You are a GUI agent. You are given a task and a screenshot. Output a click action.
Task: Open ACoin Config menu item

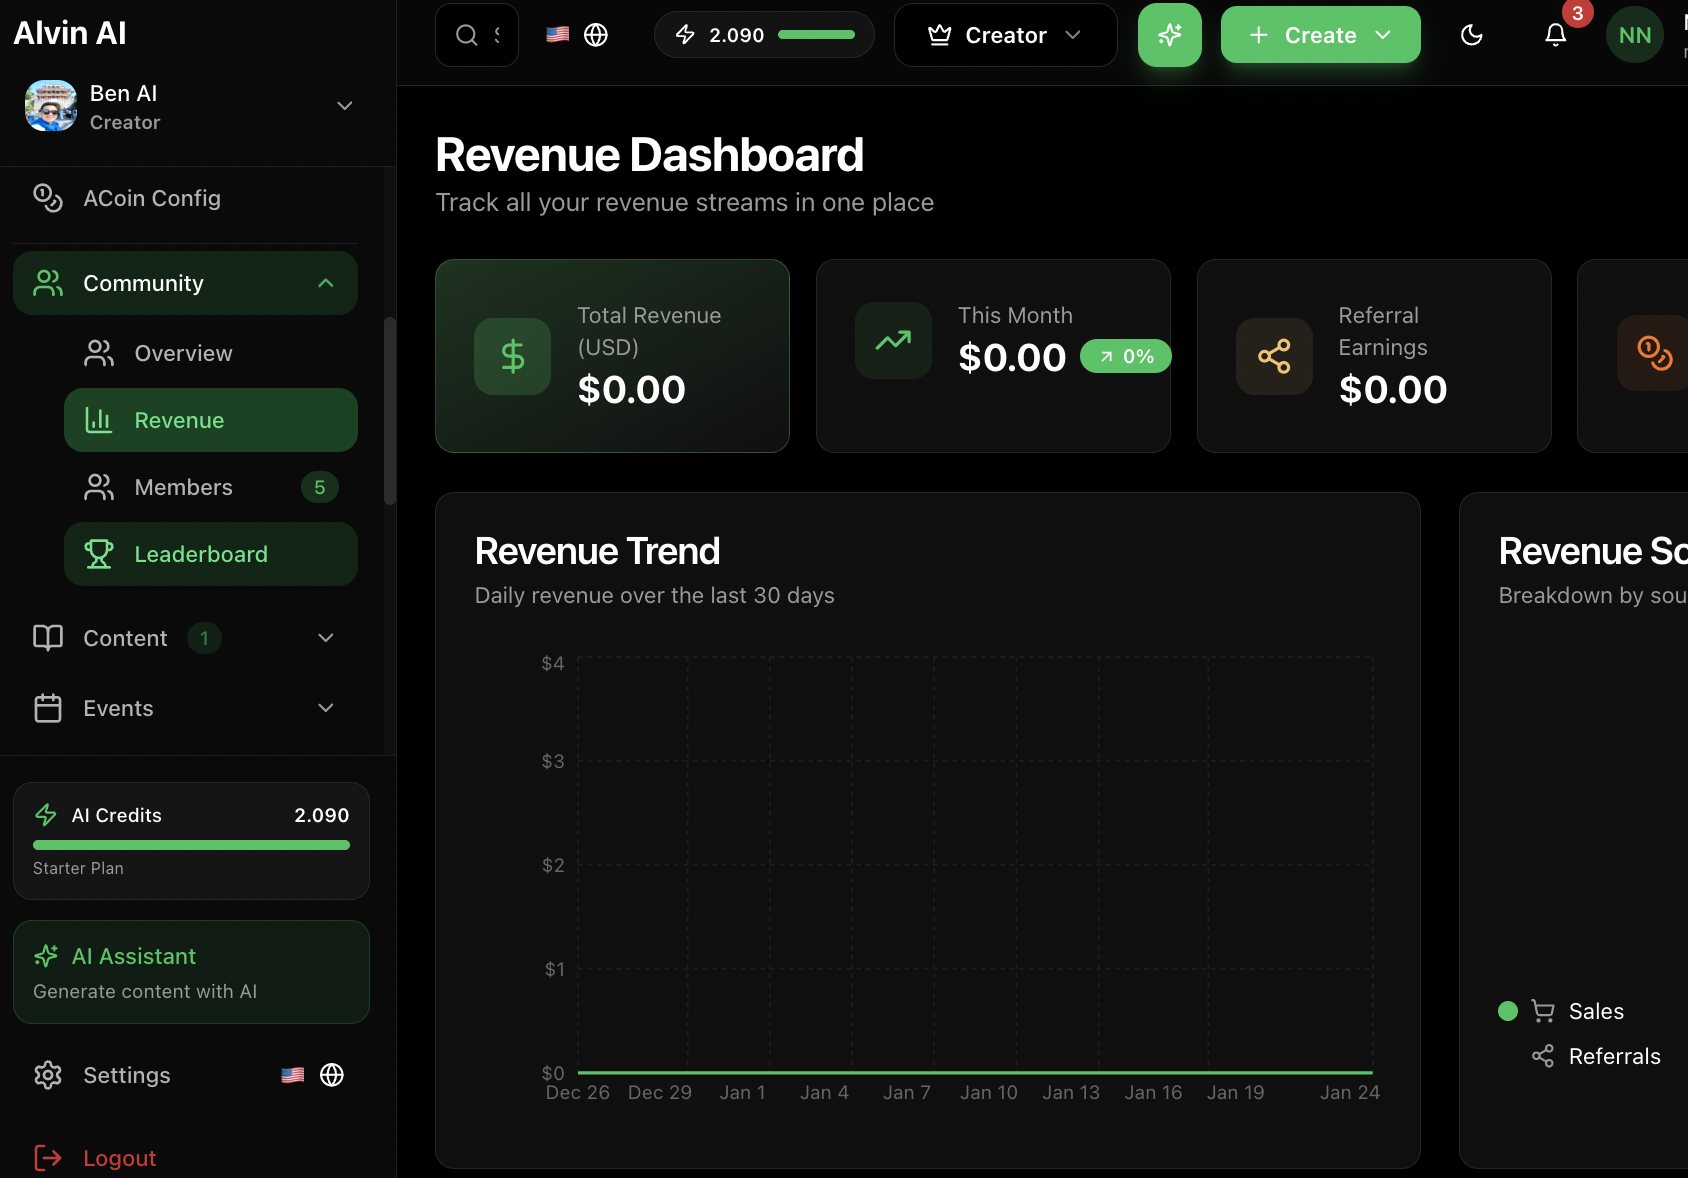(x=185, y=198)
